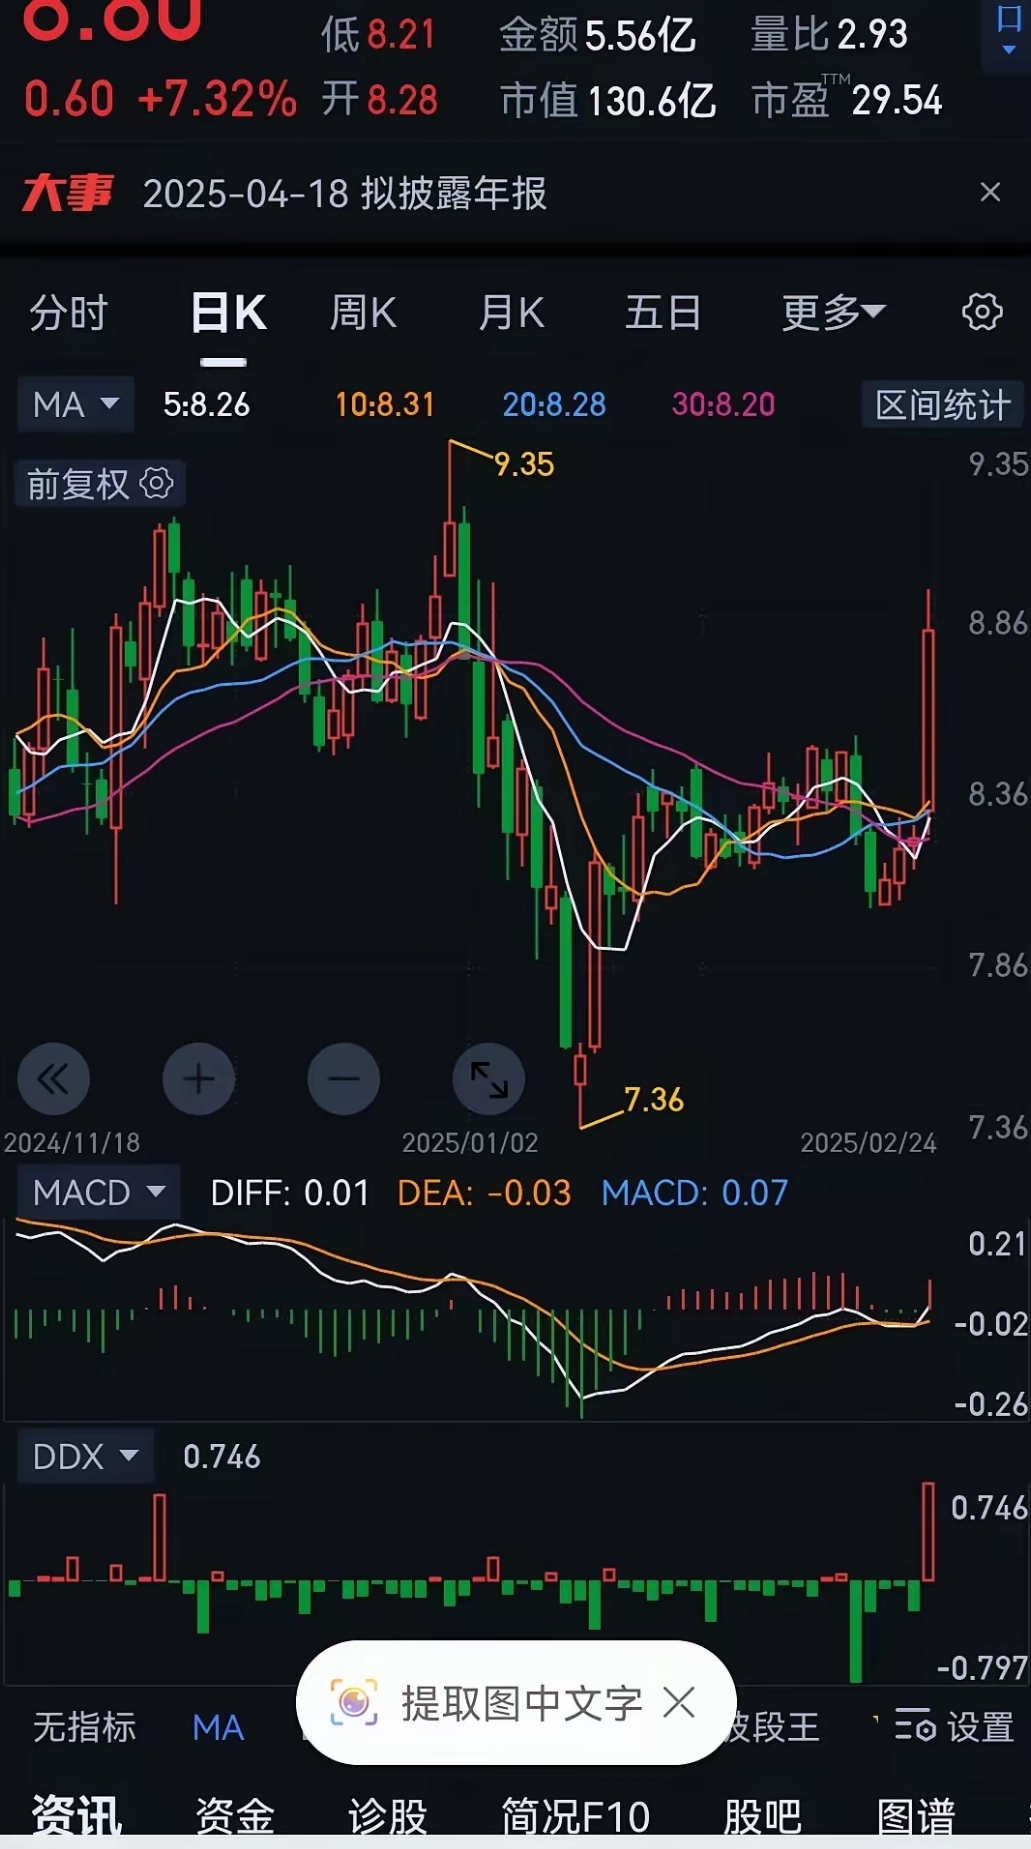Tap the 市盈 29.54 PE ratio
Viewport: 1031px width, 1849px height.
[x=846, y=100]
